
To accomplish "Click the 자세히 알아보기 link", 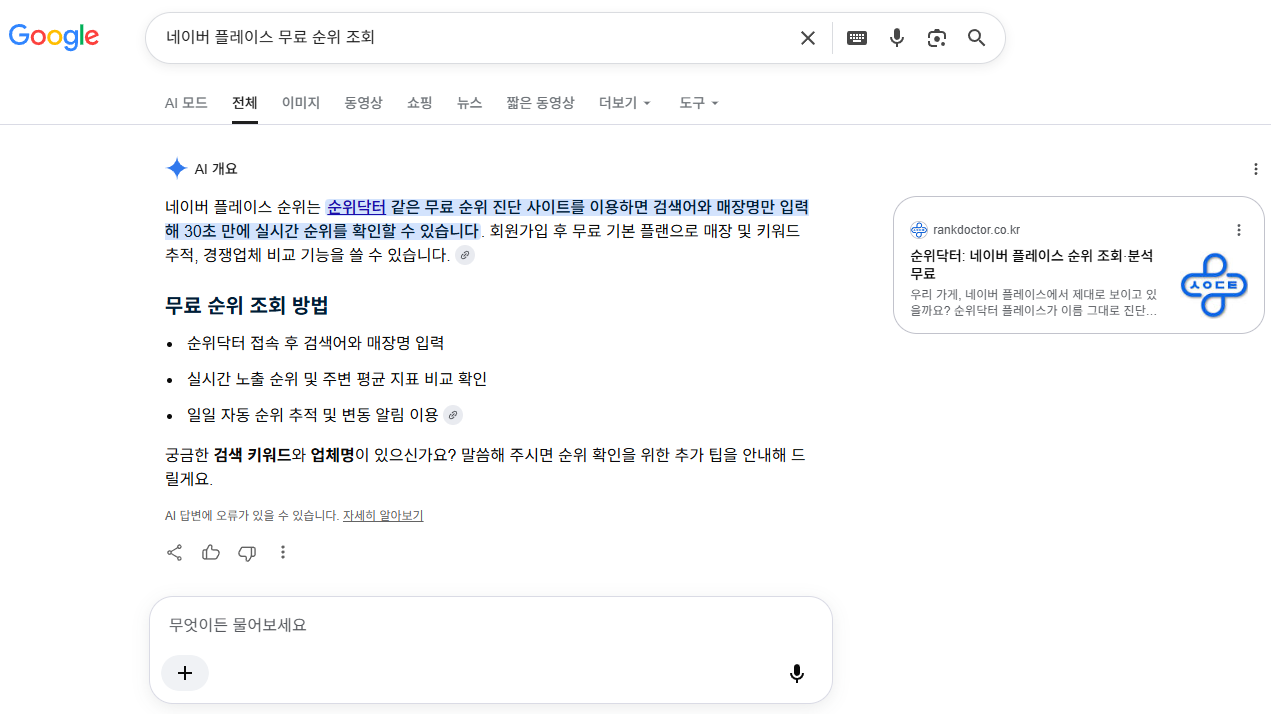I will 383,516.
